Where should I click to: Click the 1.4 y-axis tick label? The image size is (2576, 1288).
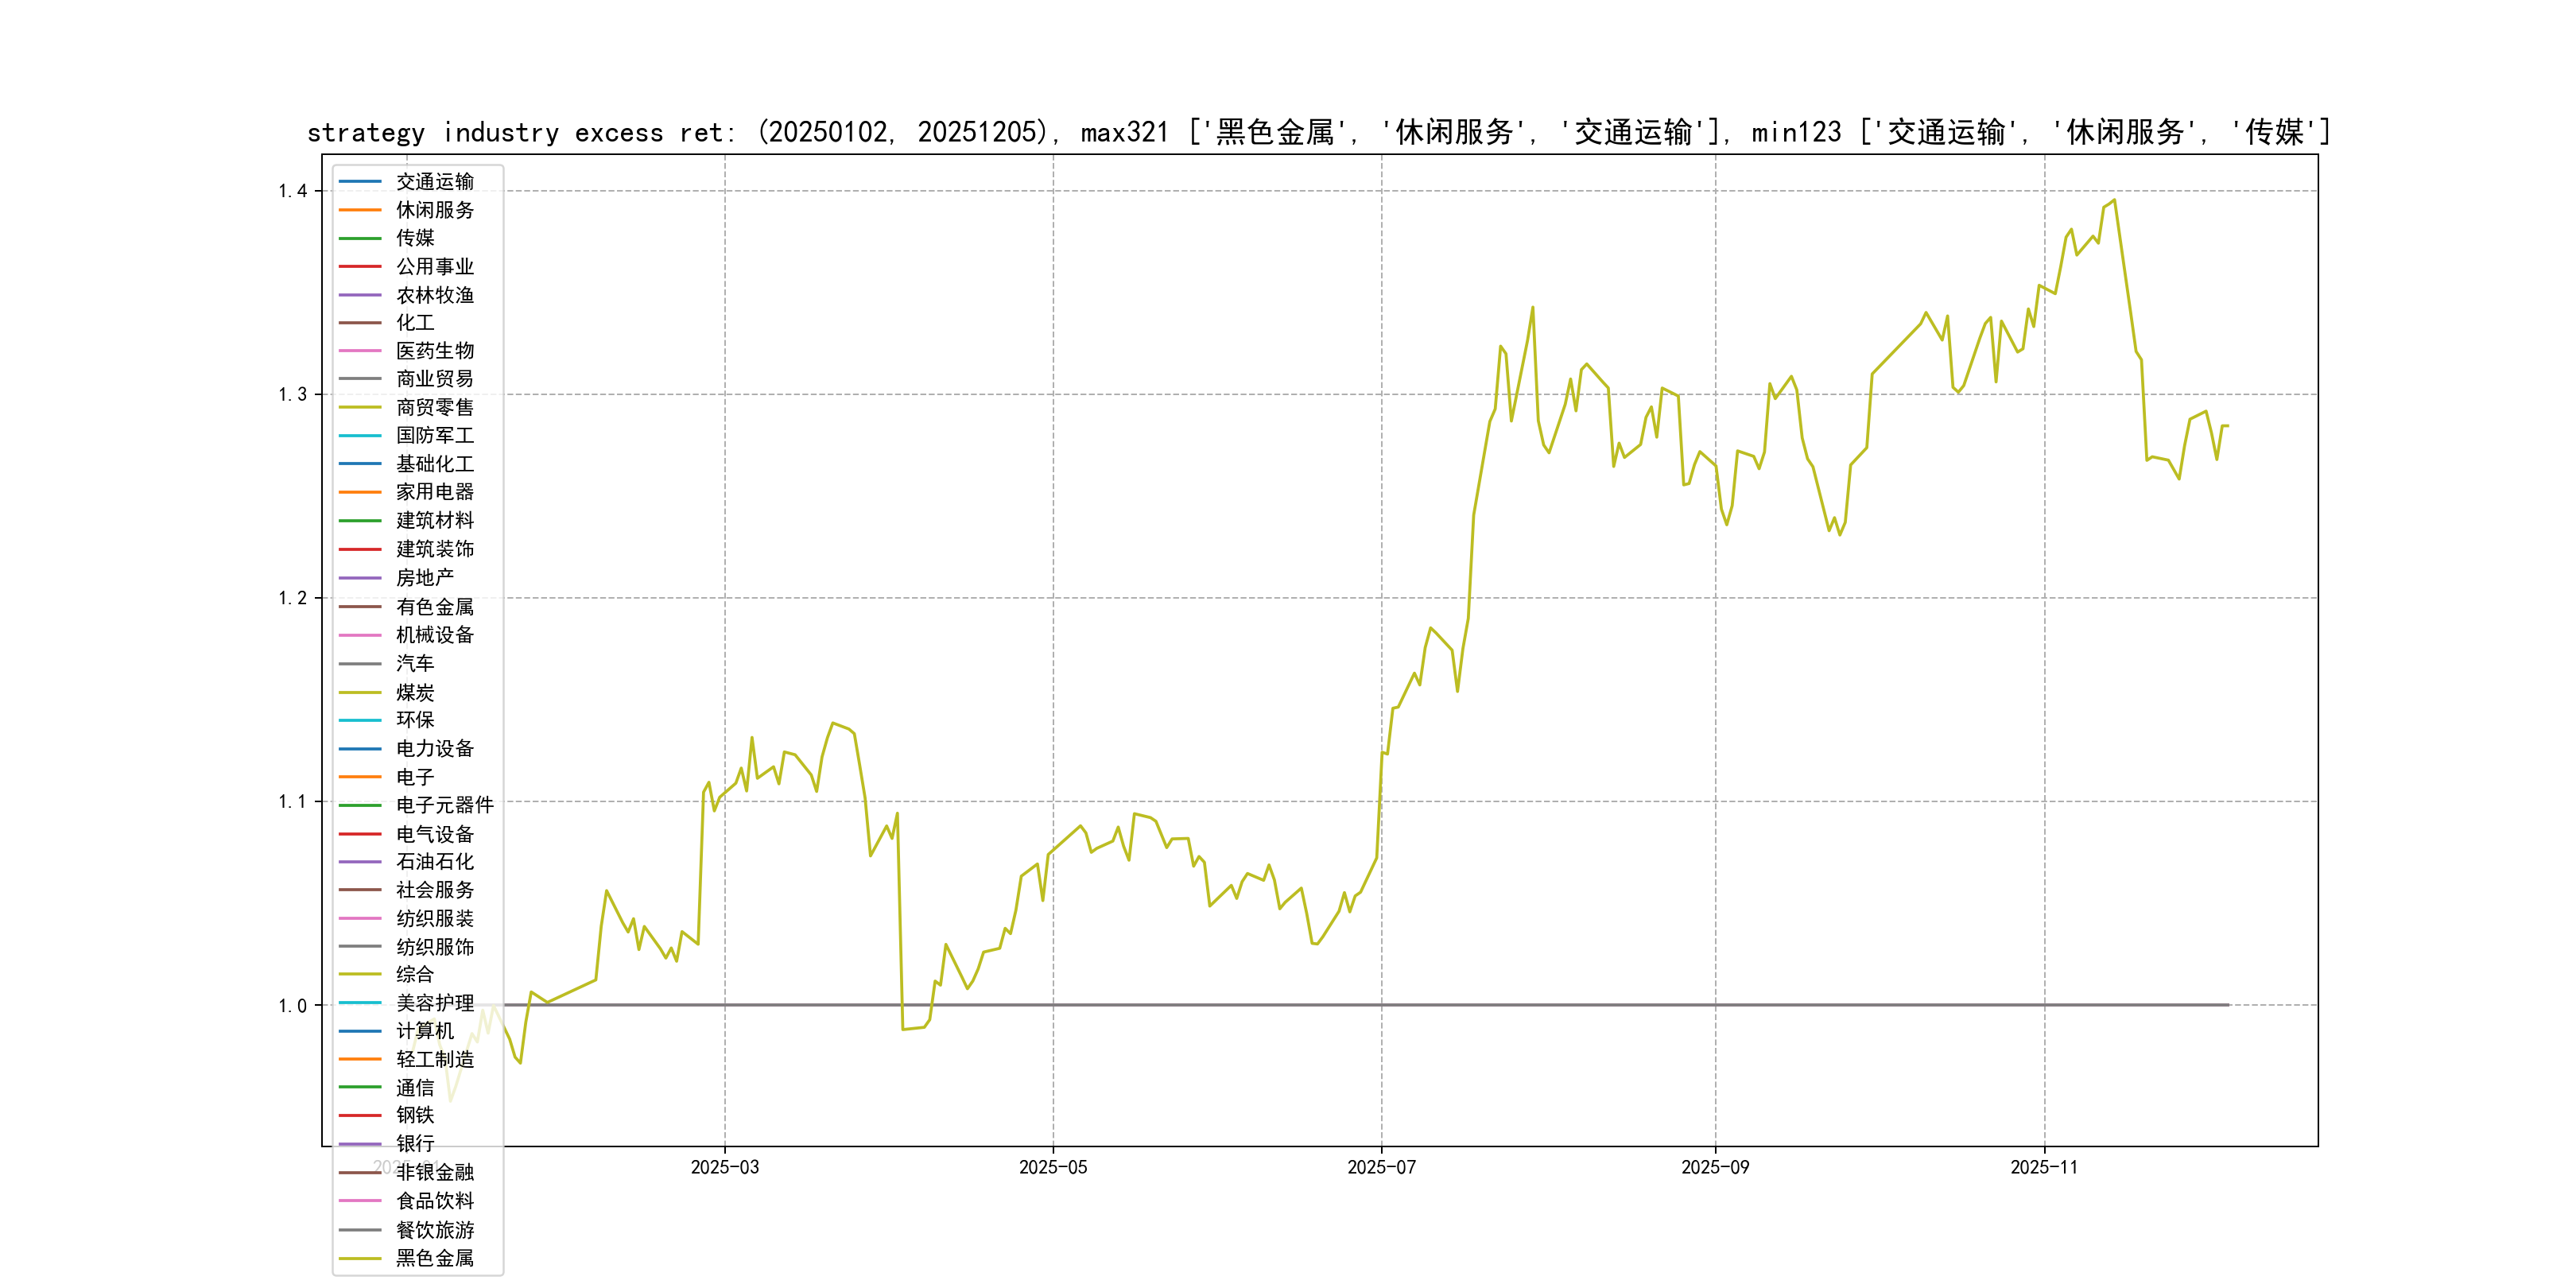(292, 191)
